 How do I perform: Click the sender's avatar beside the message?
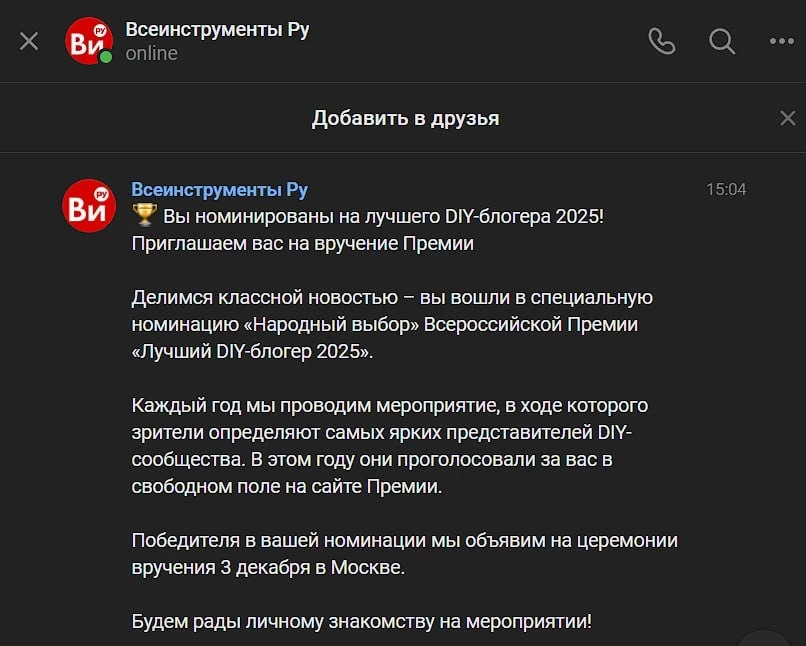coord(88,205)
